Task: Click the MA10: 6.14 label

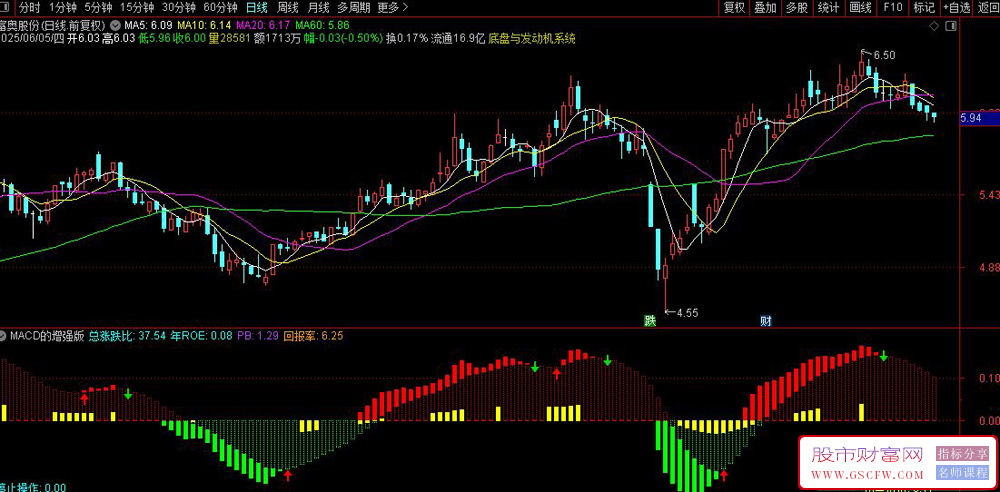Action: click(204, 26)
